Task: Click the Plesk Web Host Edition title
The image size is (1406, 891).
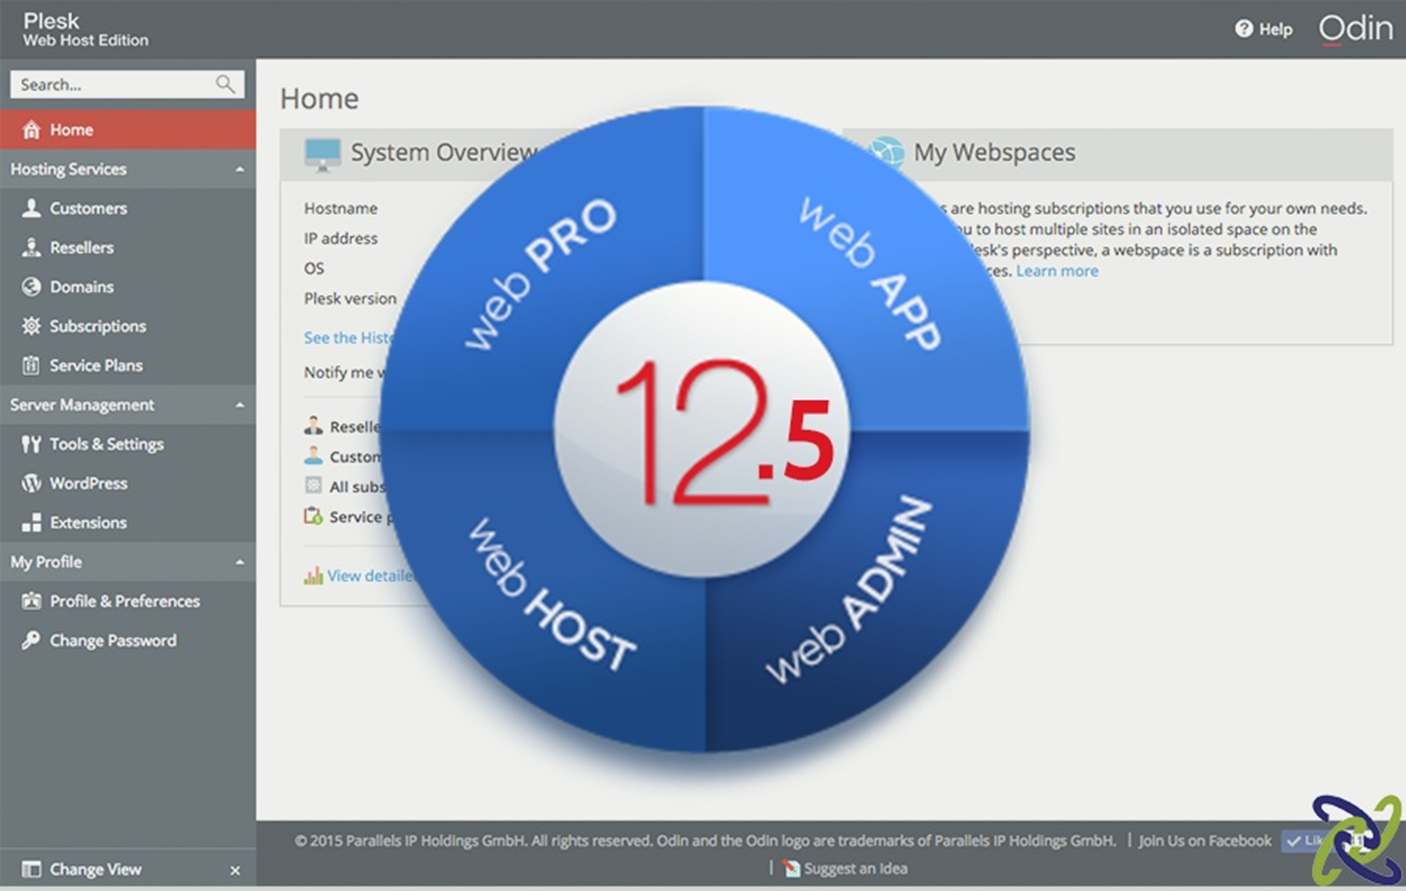Action: point(86,29)
